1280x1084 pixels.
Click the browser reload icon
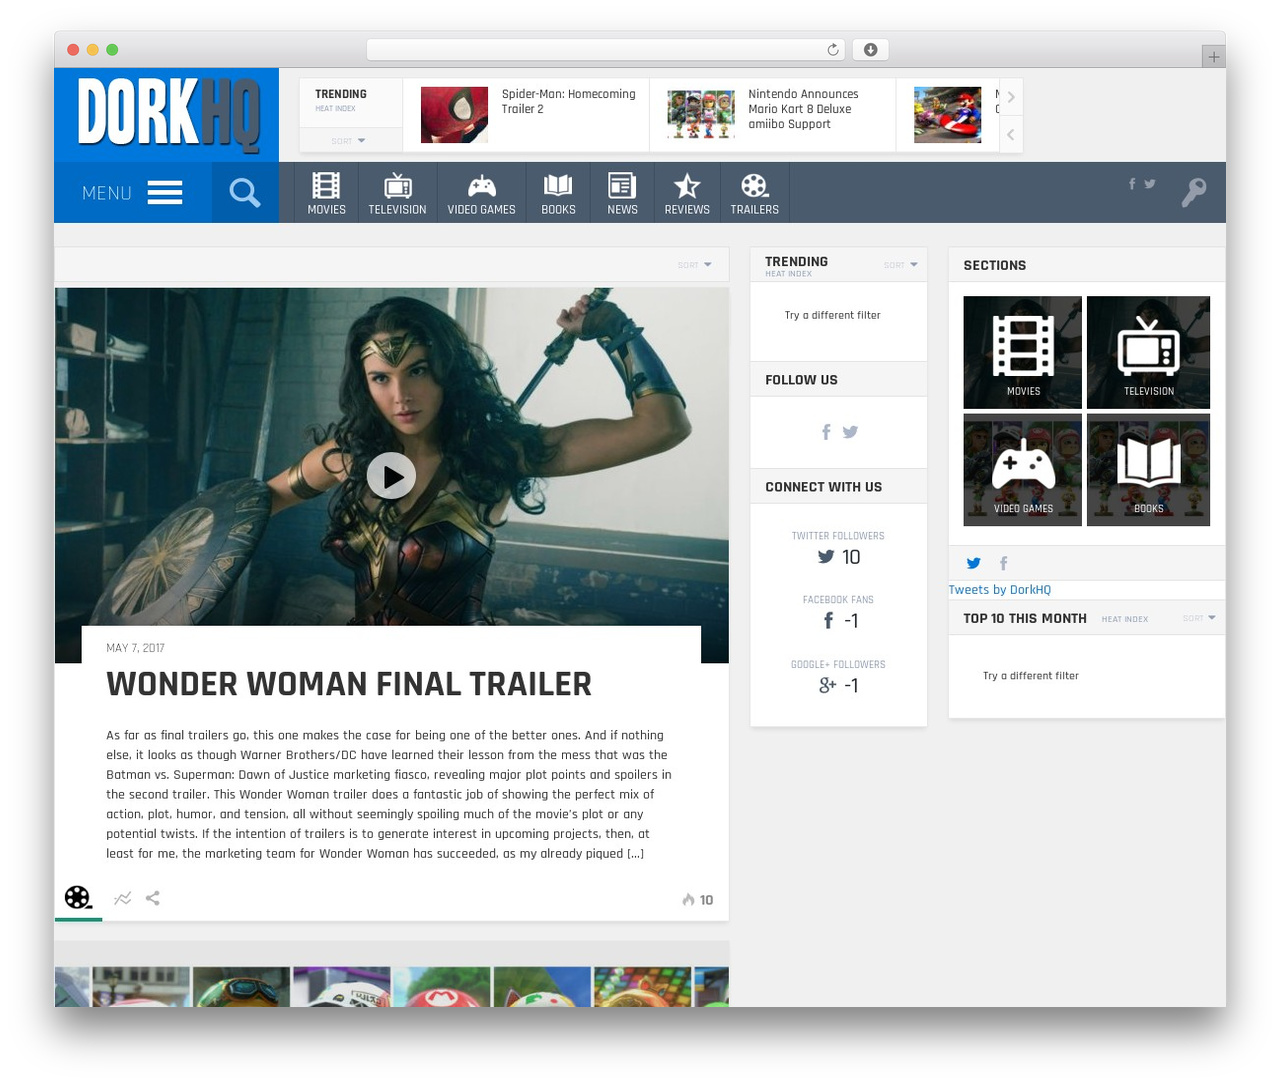point(833,50)
